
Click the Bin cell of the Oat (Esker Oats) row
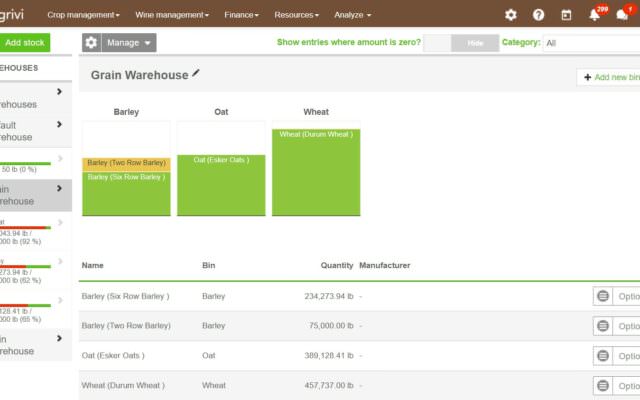(x=209, y=356)
